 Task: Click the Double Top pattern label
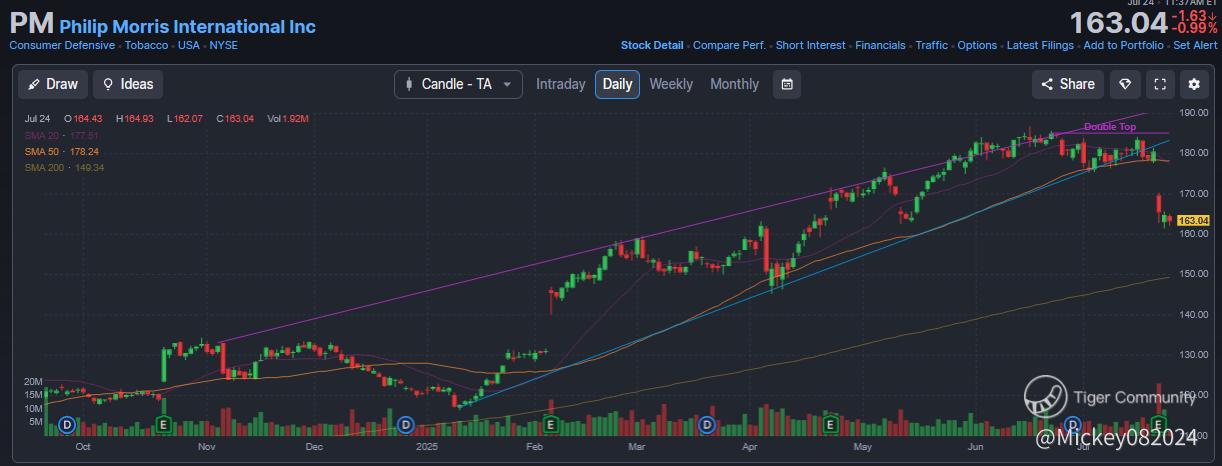pyautogui.click(x=1110, y=127)
